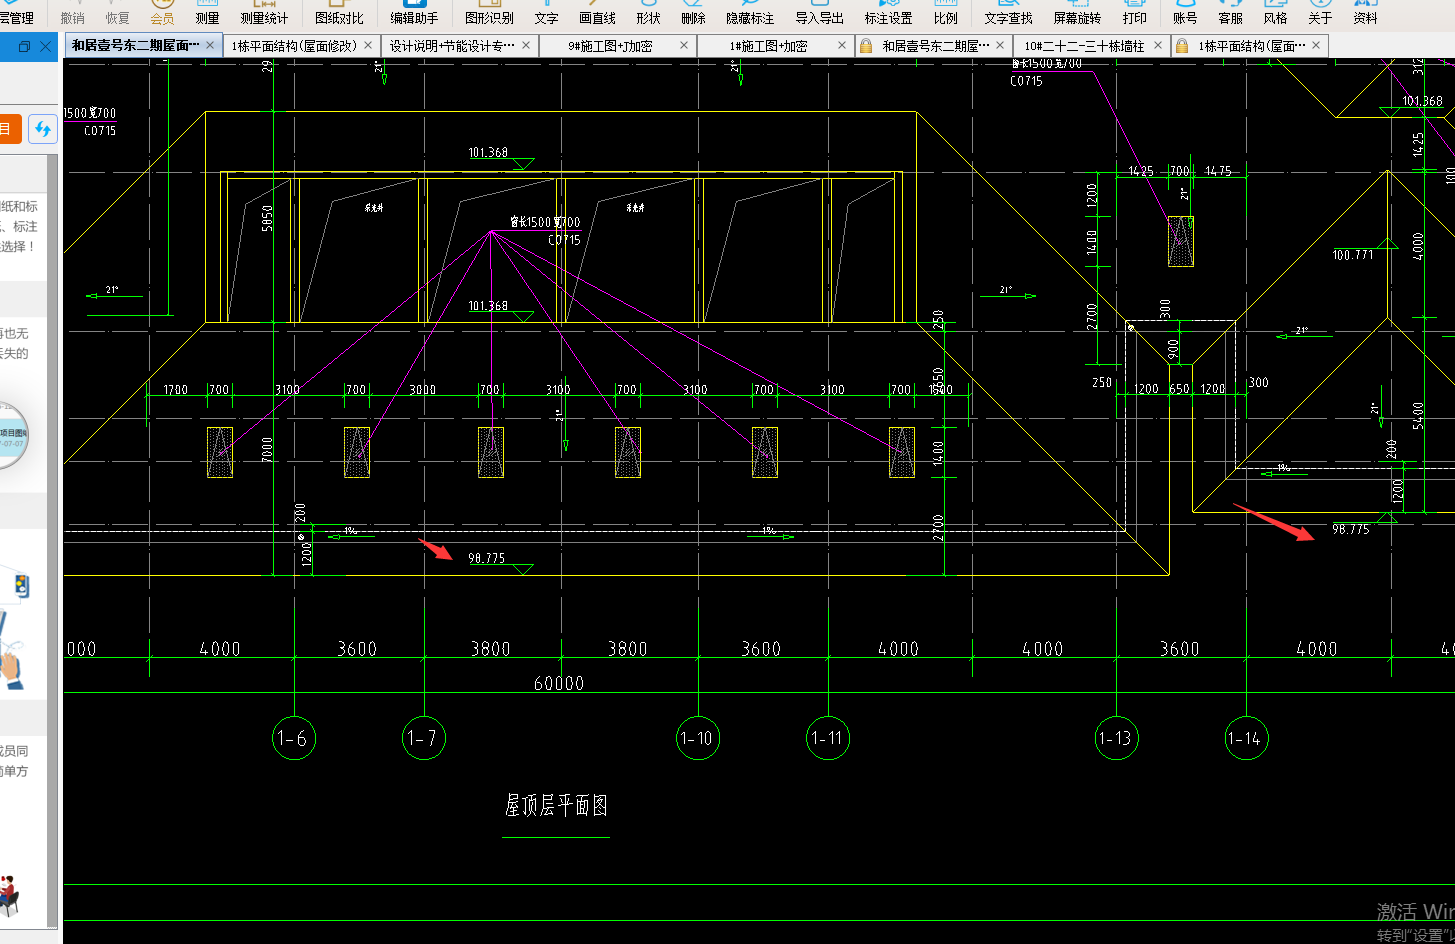Click 屏幕旋转 screen rotate
The image size is (1455, 944).
click(x=1077, y=13)
